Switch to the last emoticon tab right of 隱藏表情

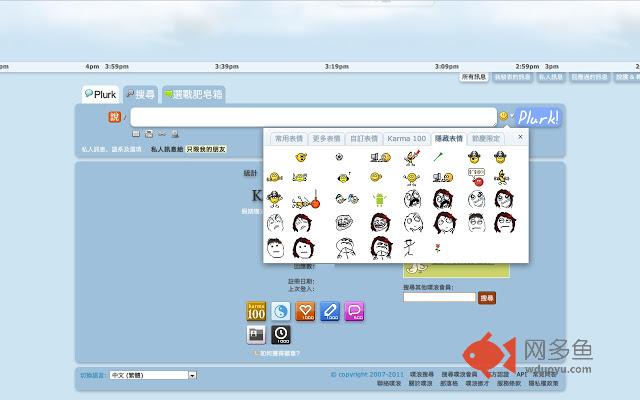coord(486,139)
